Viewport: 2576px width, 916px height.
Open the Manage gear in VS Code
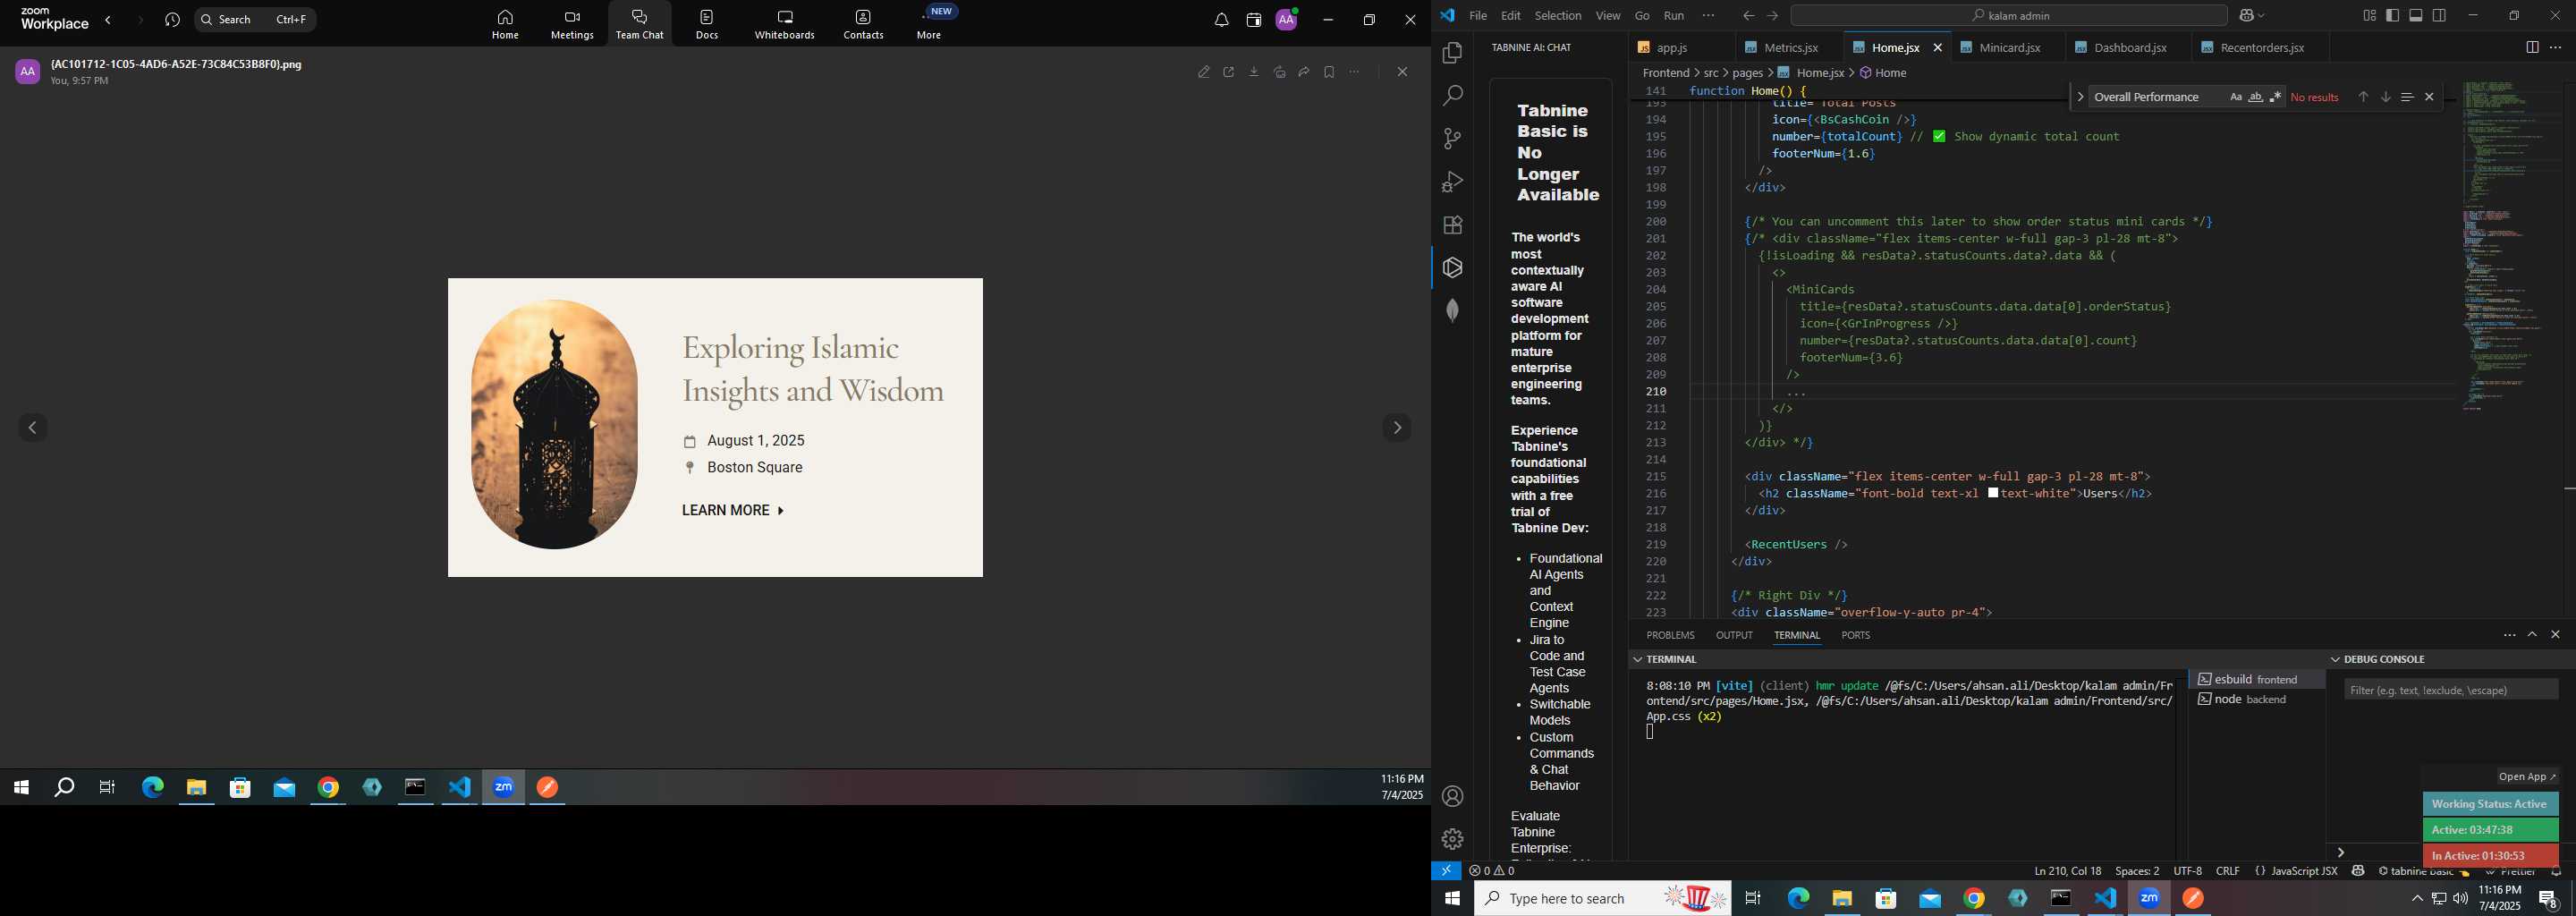tap(1452, 839)
